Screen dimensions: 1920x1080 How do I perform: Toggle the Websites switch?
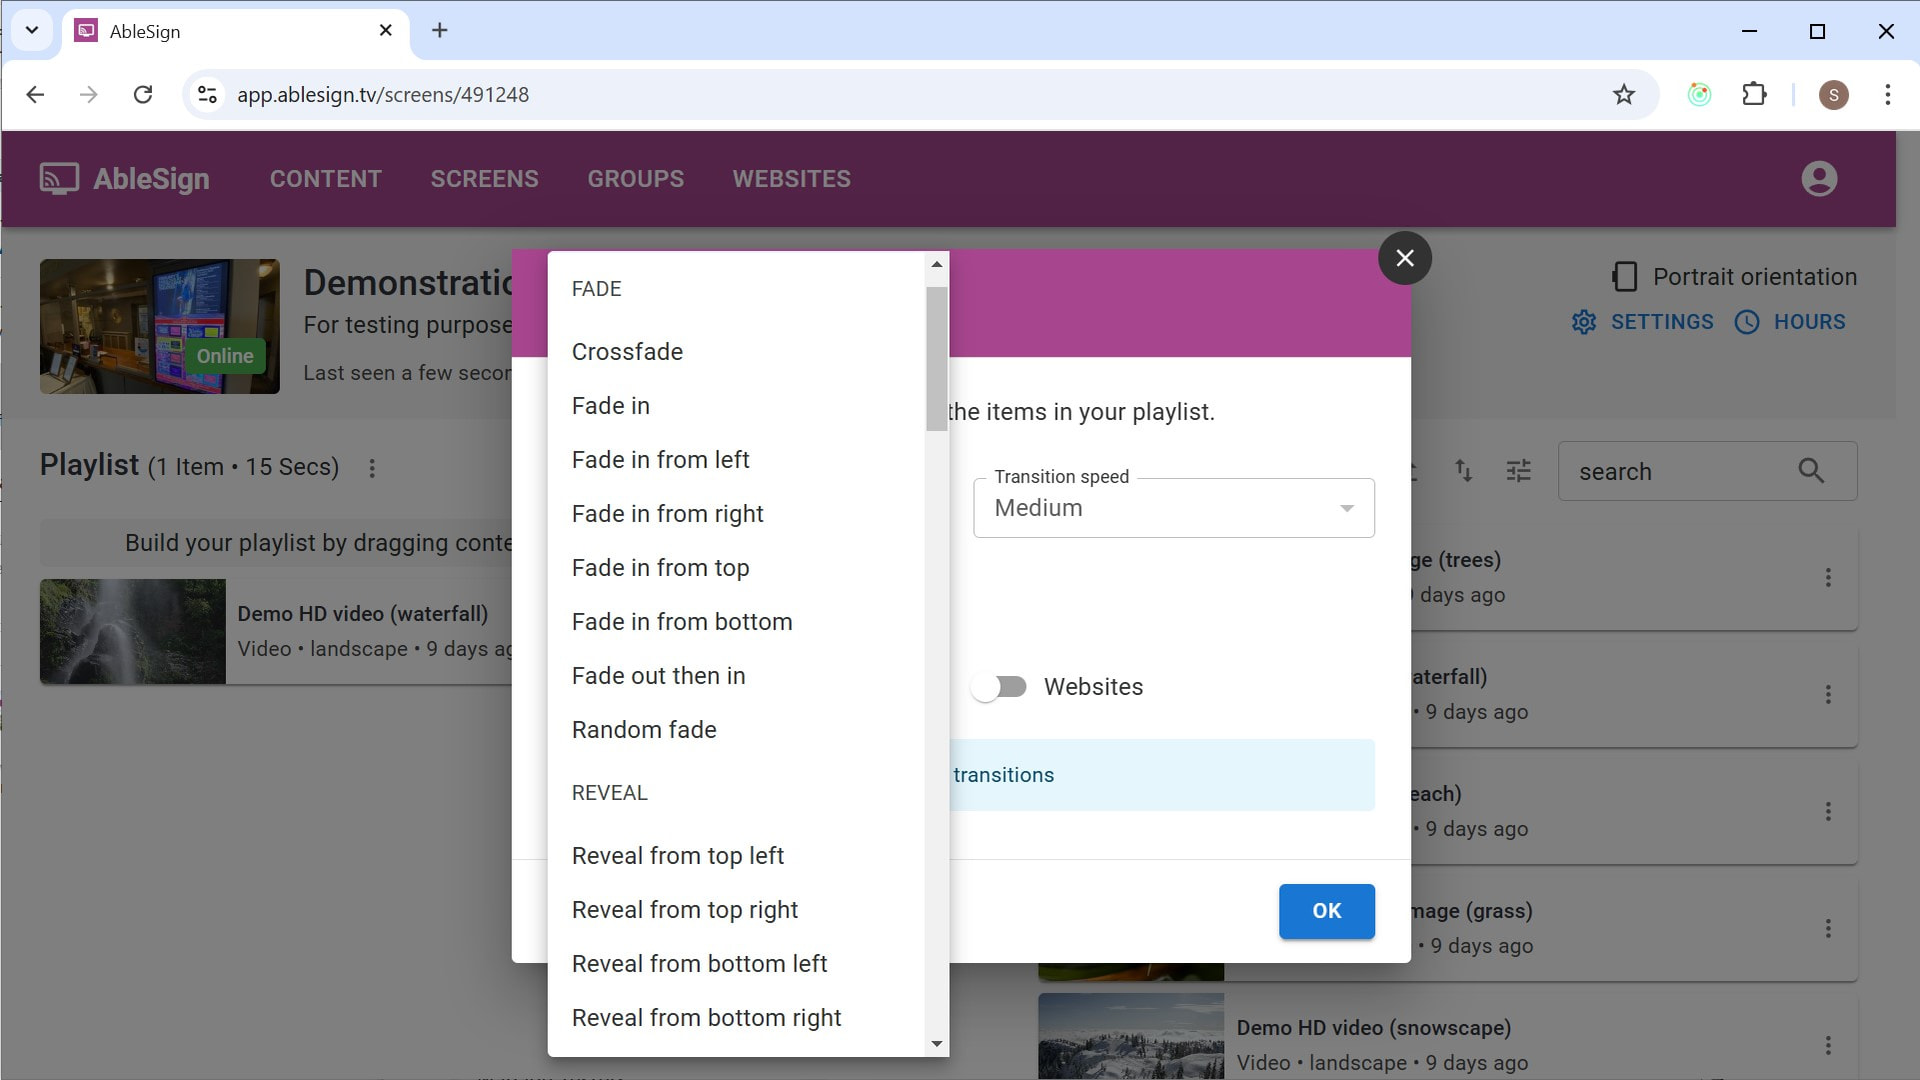click(x=999, y=687)
